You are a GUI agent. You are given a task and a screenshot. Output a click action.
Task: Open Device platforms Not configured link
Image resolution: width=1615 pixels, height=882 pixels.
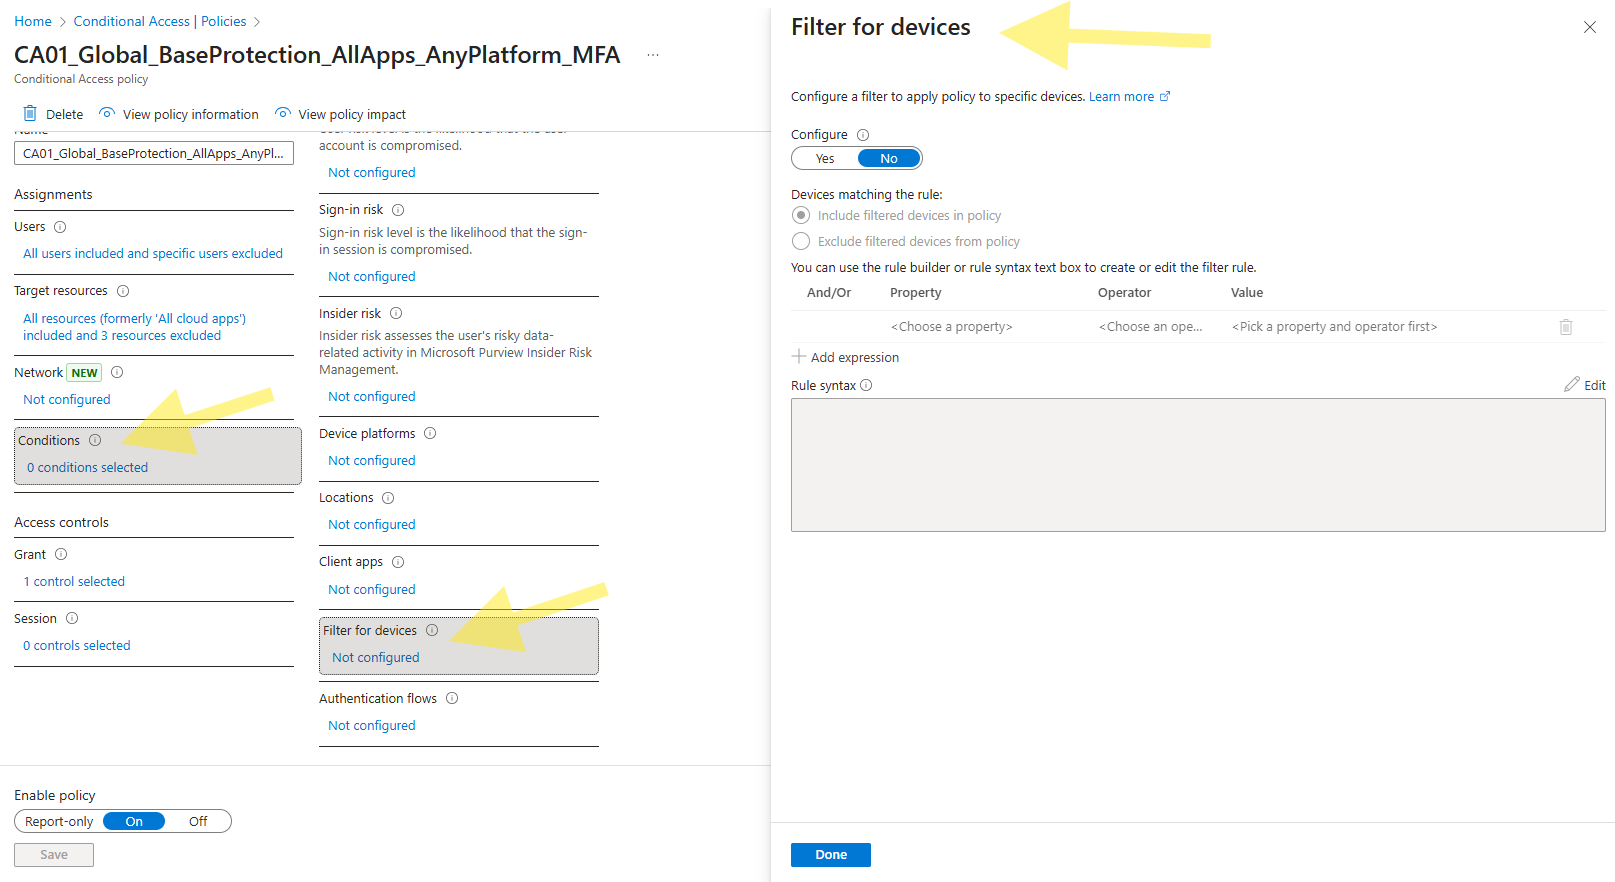point(372,461)
